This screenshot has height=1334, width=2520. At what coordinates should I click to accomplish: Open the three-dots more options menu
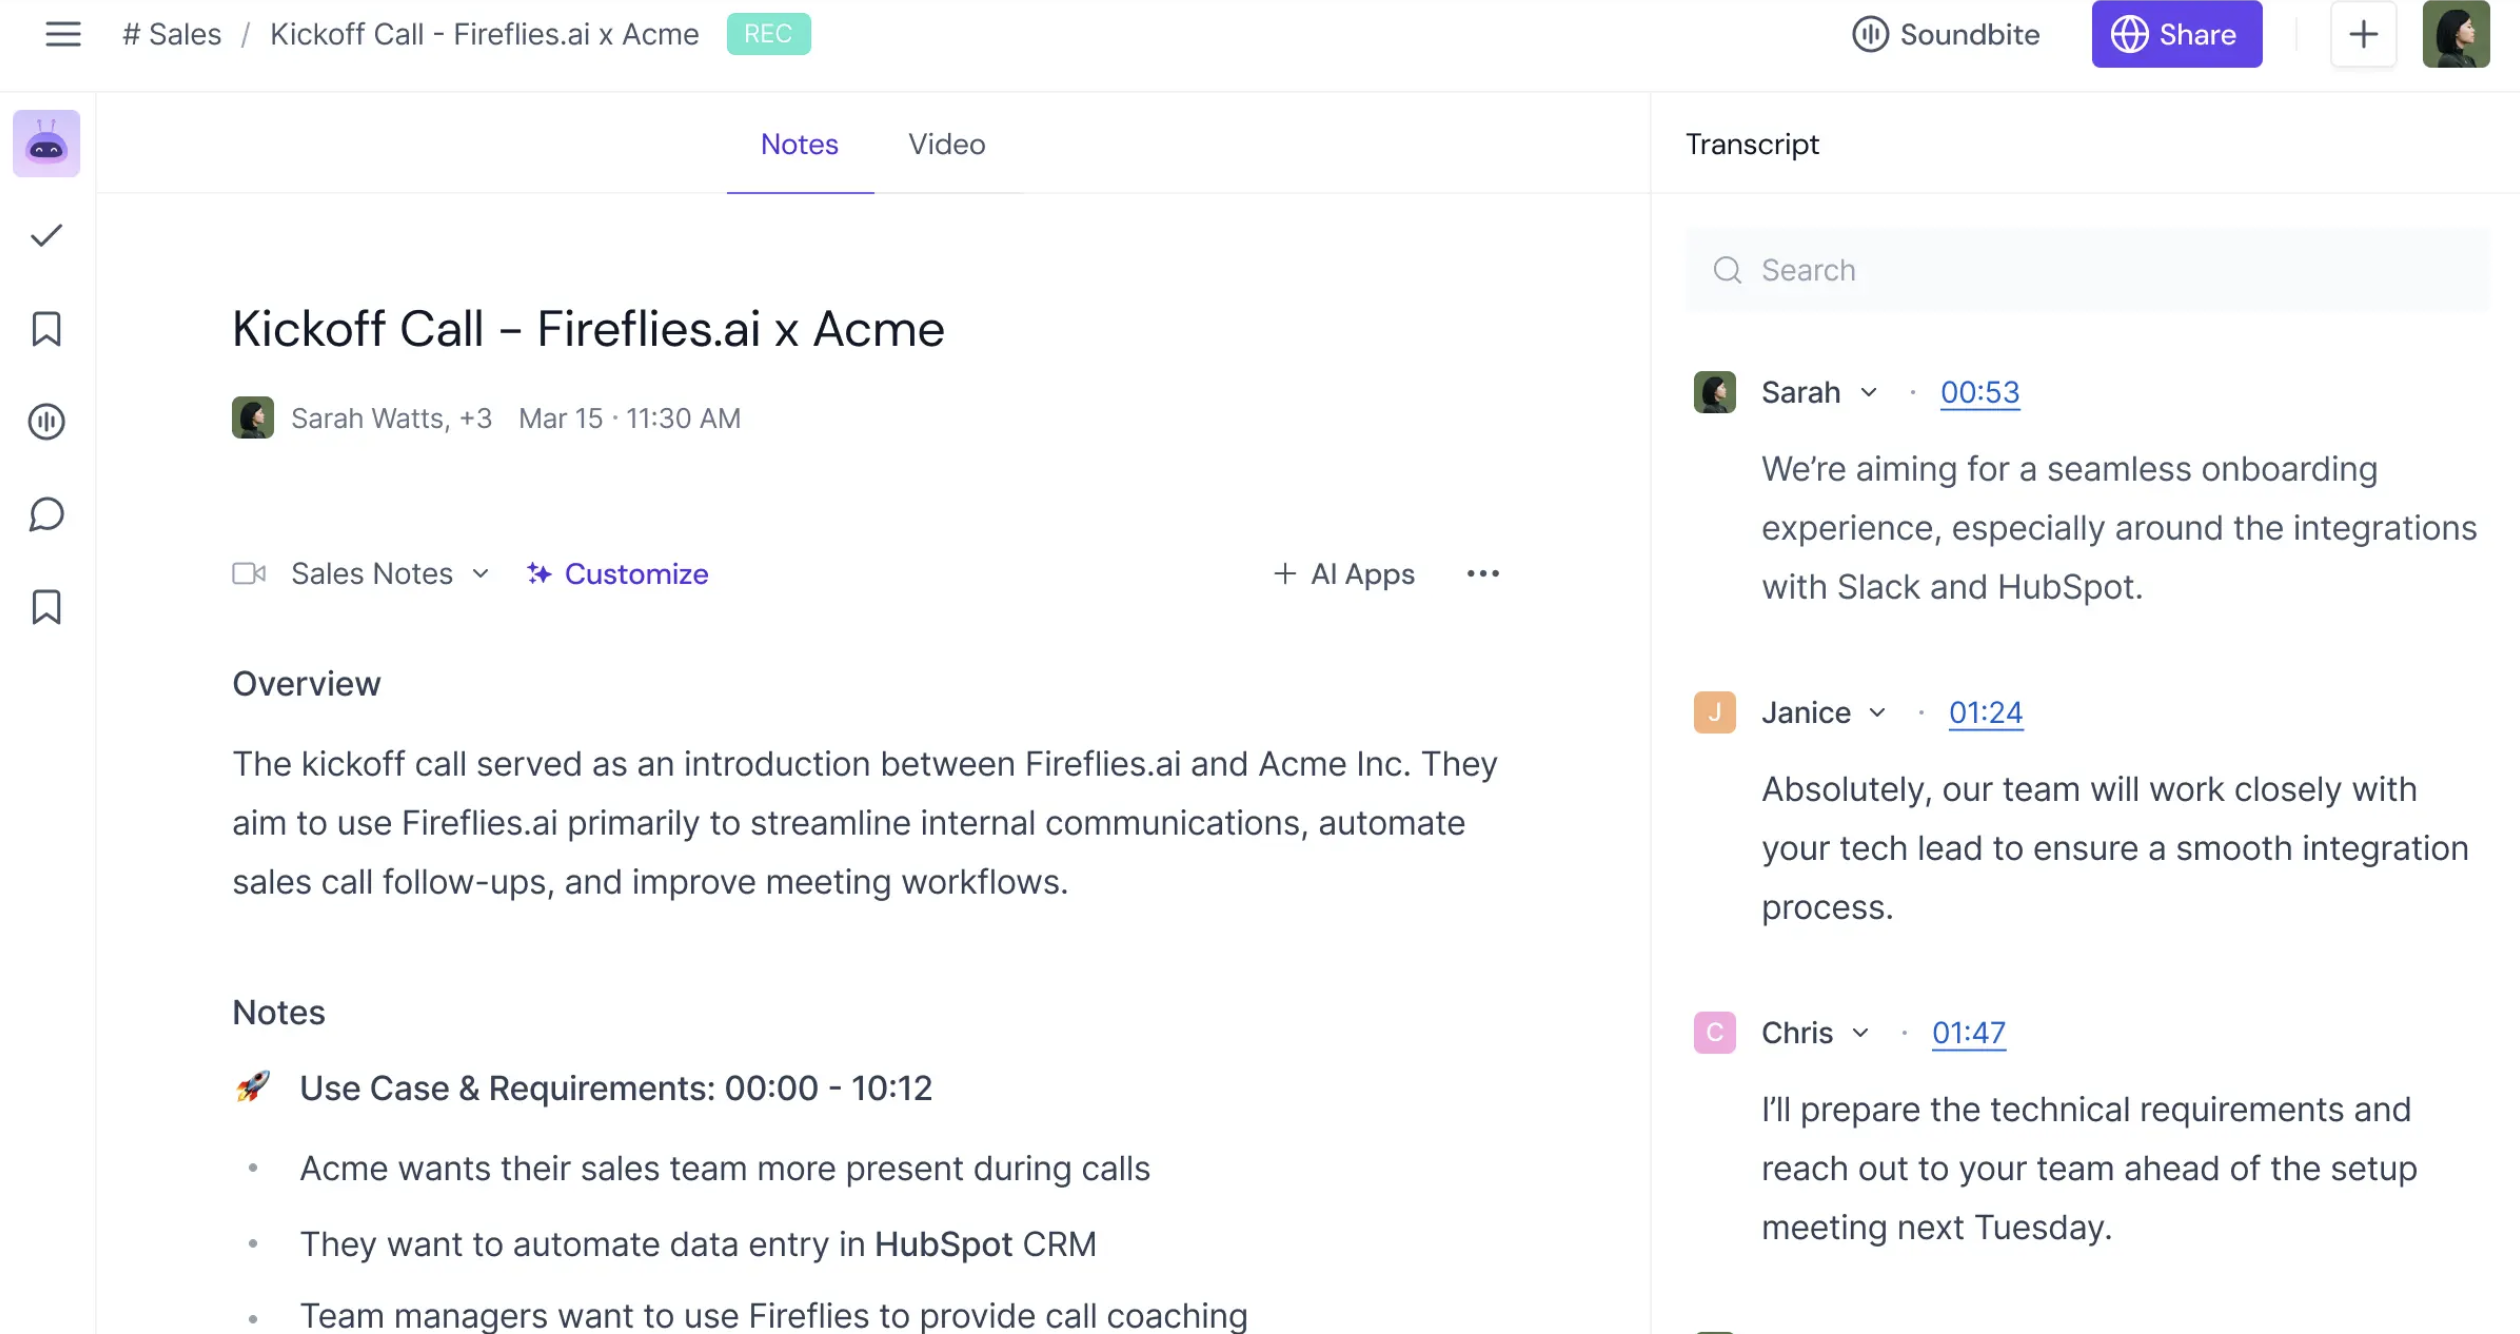(1482, 574)
